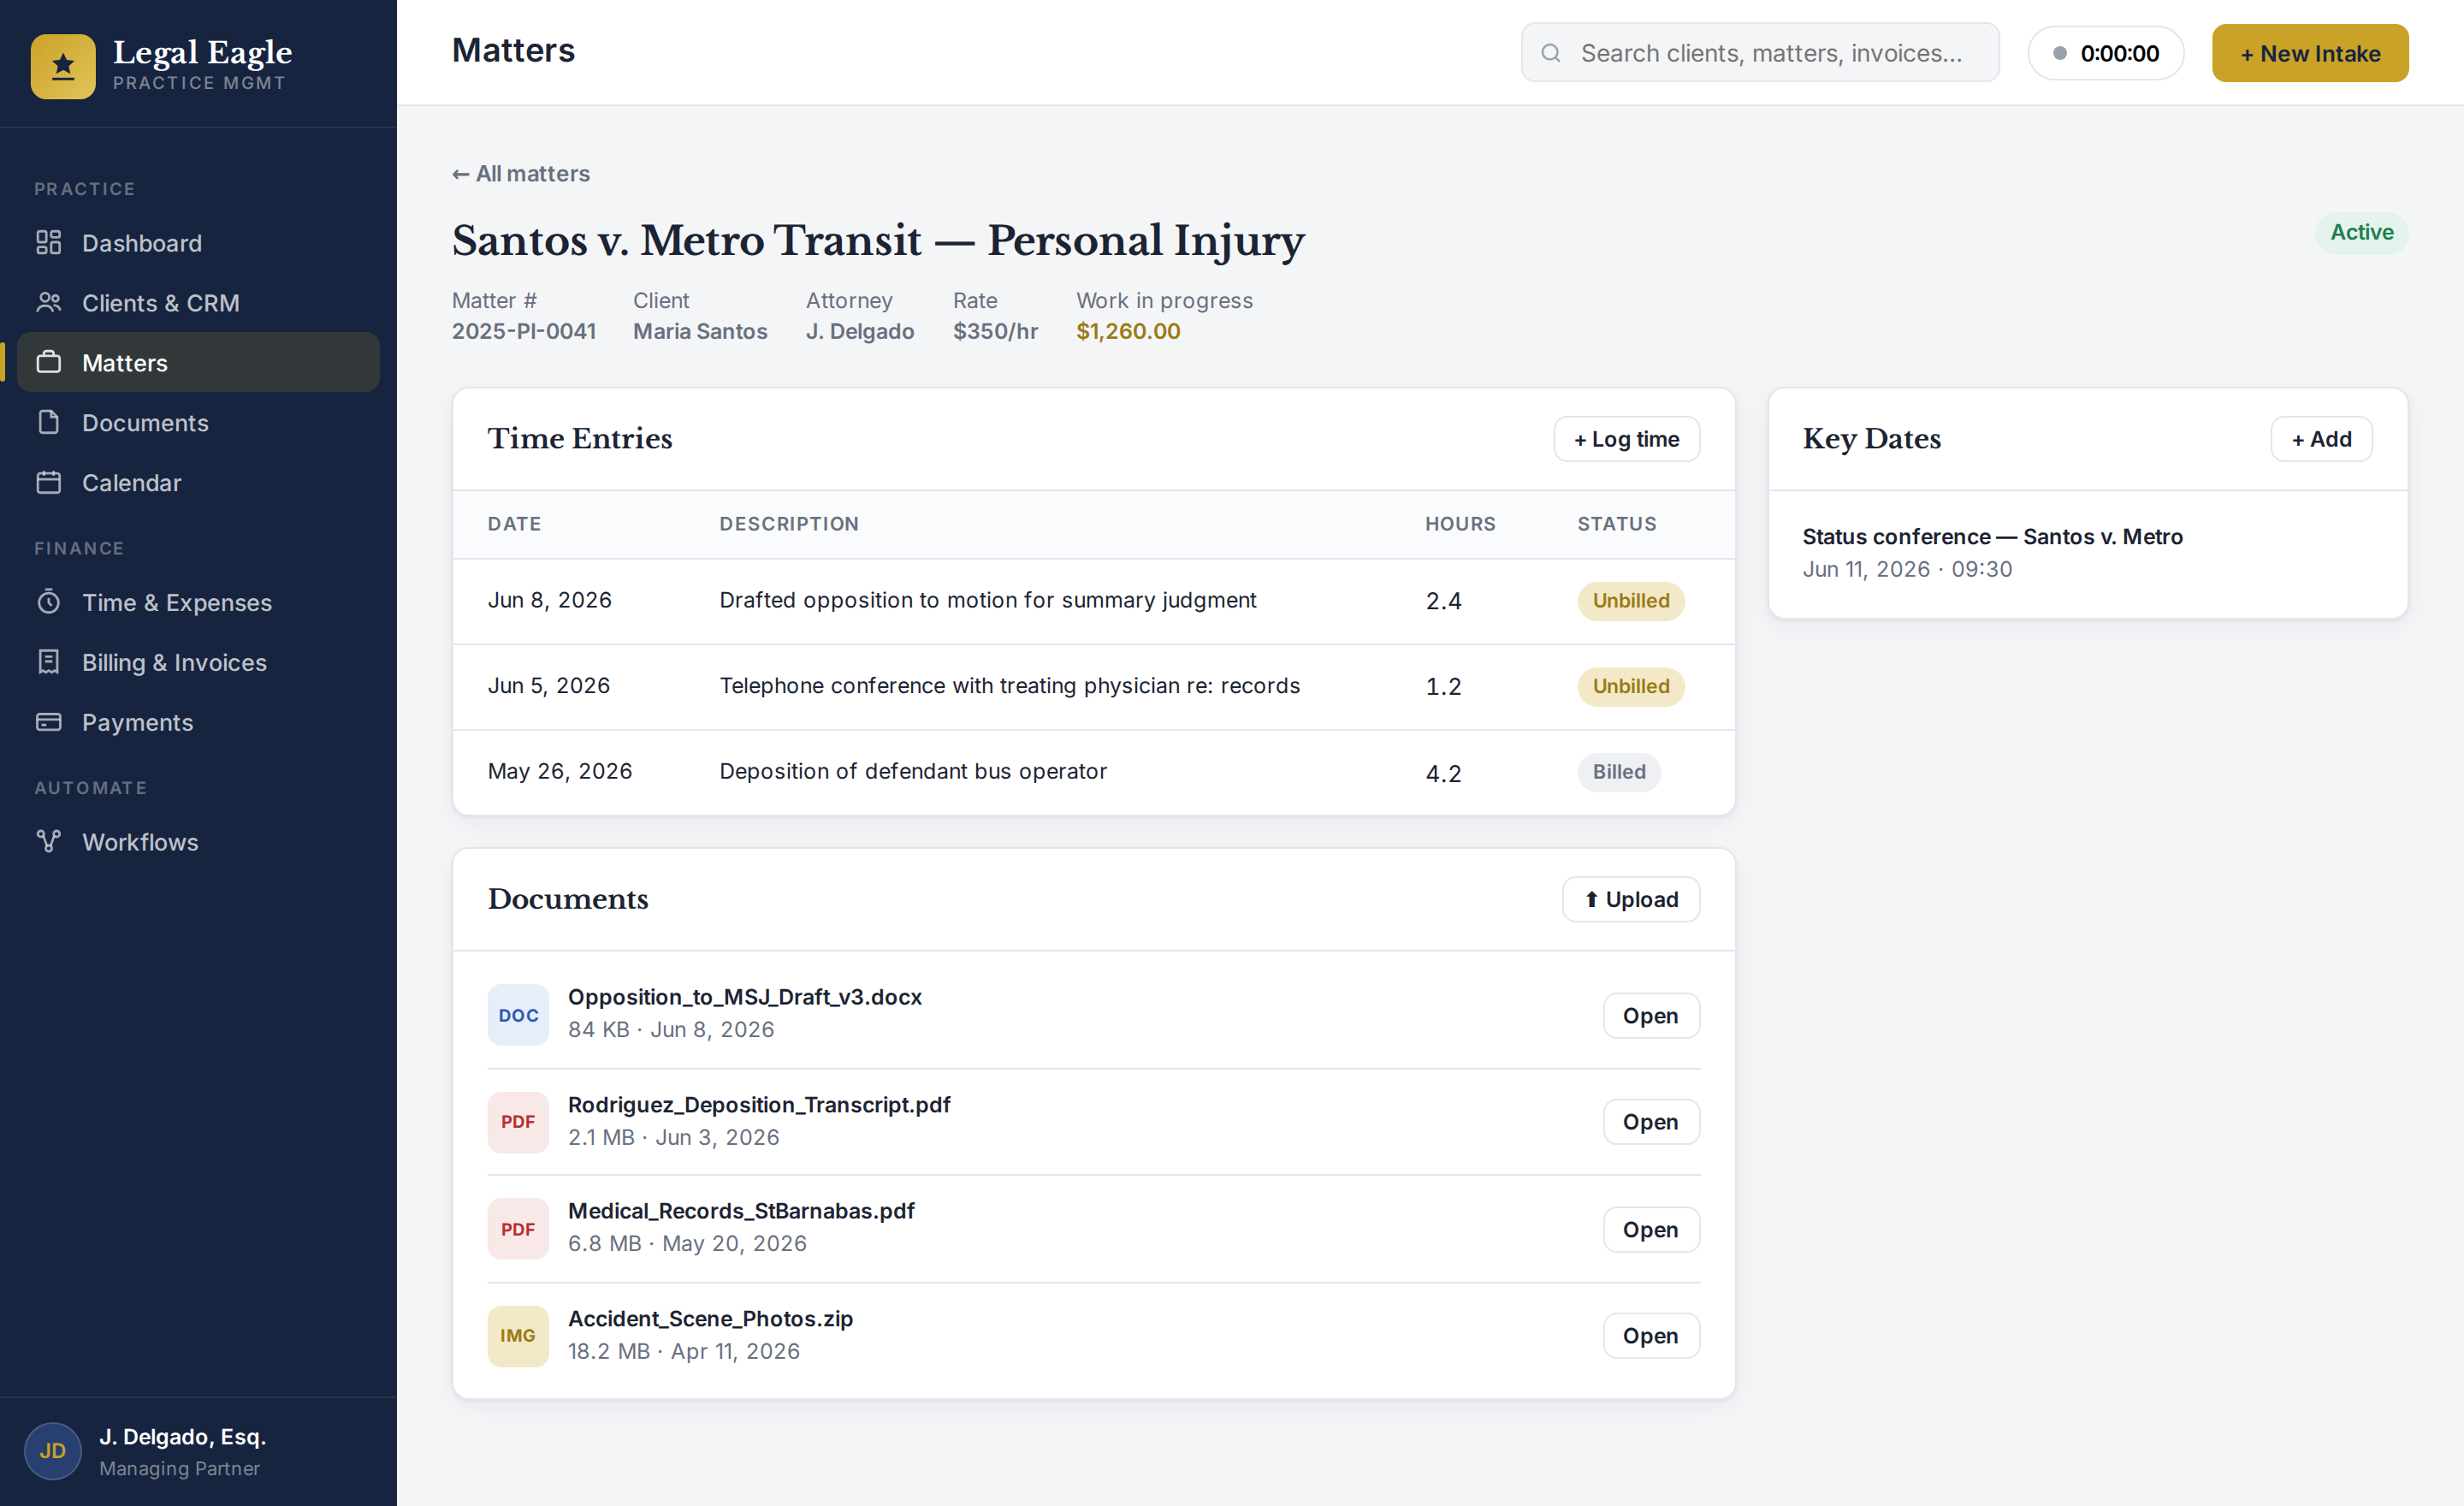This screenshot has height=1506, width=2464.
Task: Click the Matters briefcase icon
Action: tap(49, 362)
